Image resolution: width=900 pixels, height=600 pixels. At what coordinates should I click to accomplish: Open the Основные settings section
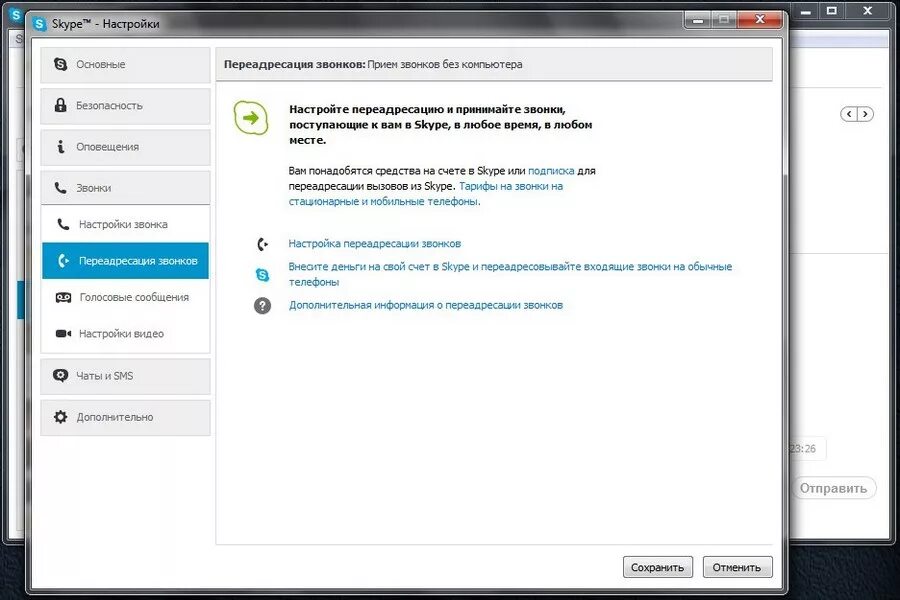pos(125,64)
